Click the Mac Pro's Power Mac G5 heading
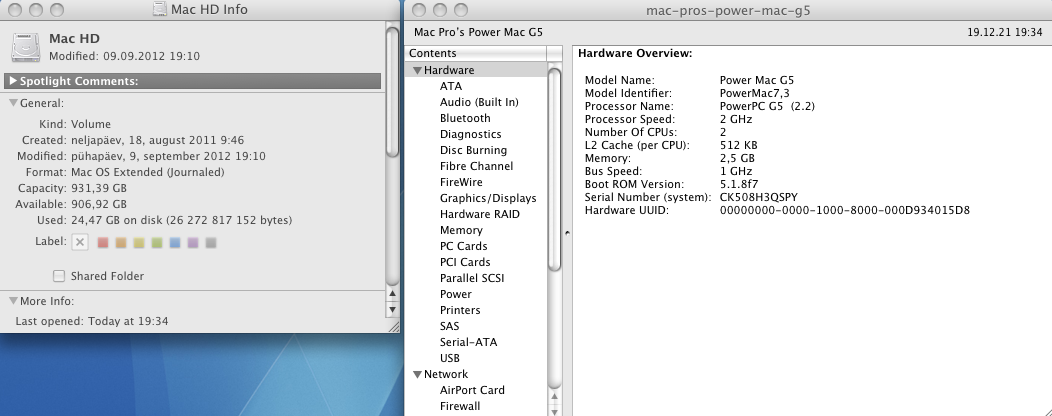Screen dimensions: 1052x416 pyautogui.click(x=478, y=32)
